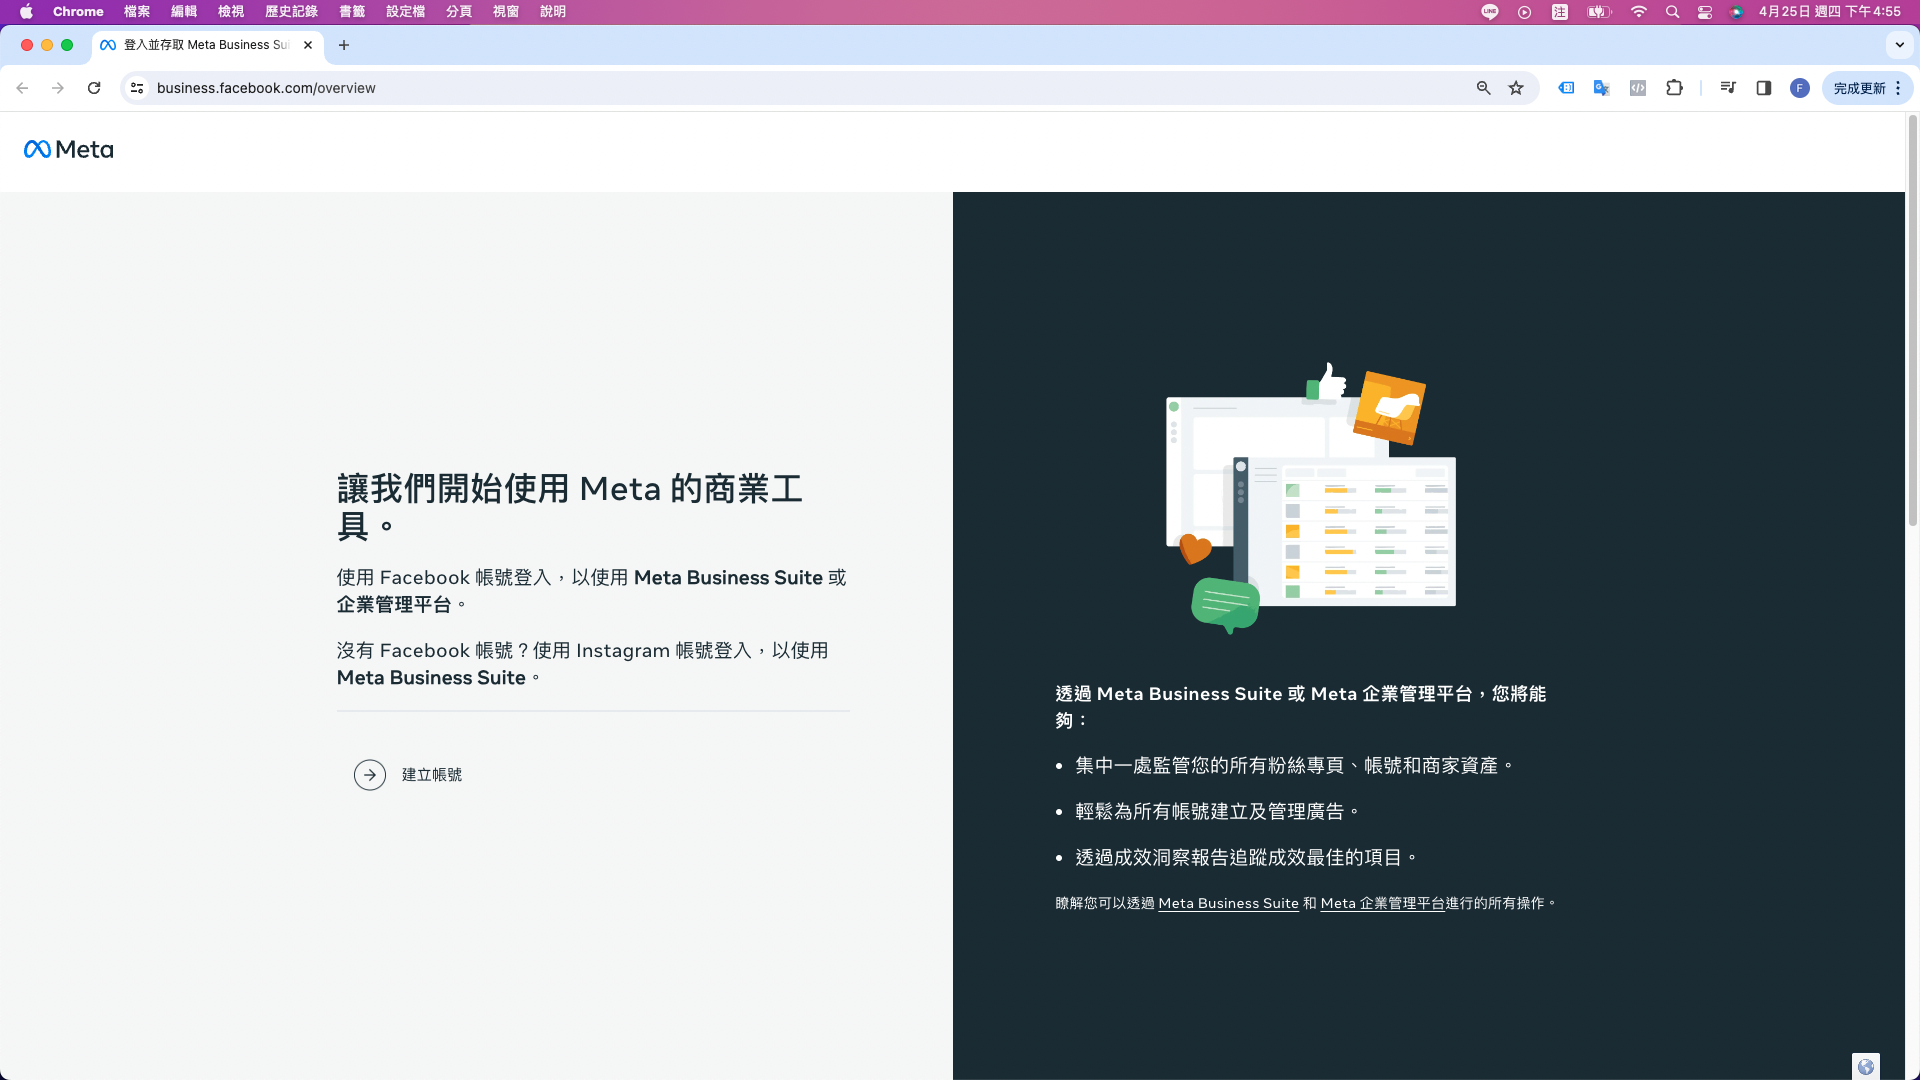
Task: Toggle the Chrome side panel icon
Action: 1763,88
